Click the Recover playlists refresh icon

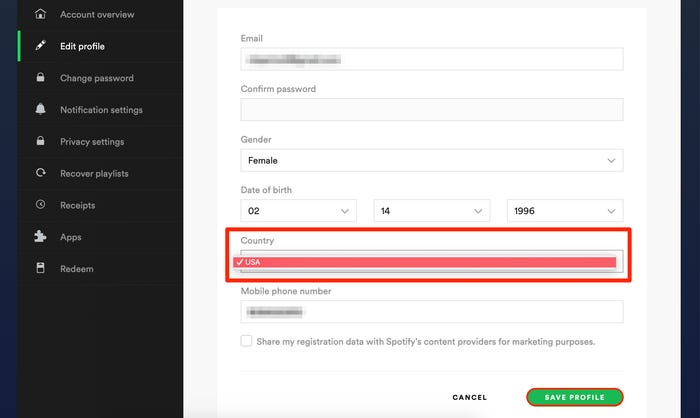pyautogui.click(x=40, y=173)
